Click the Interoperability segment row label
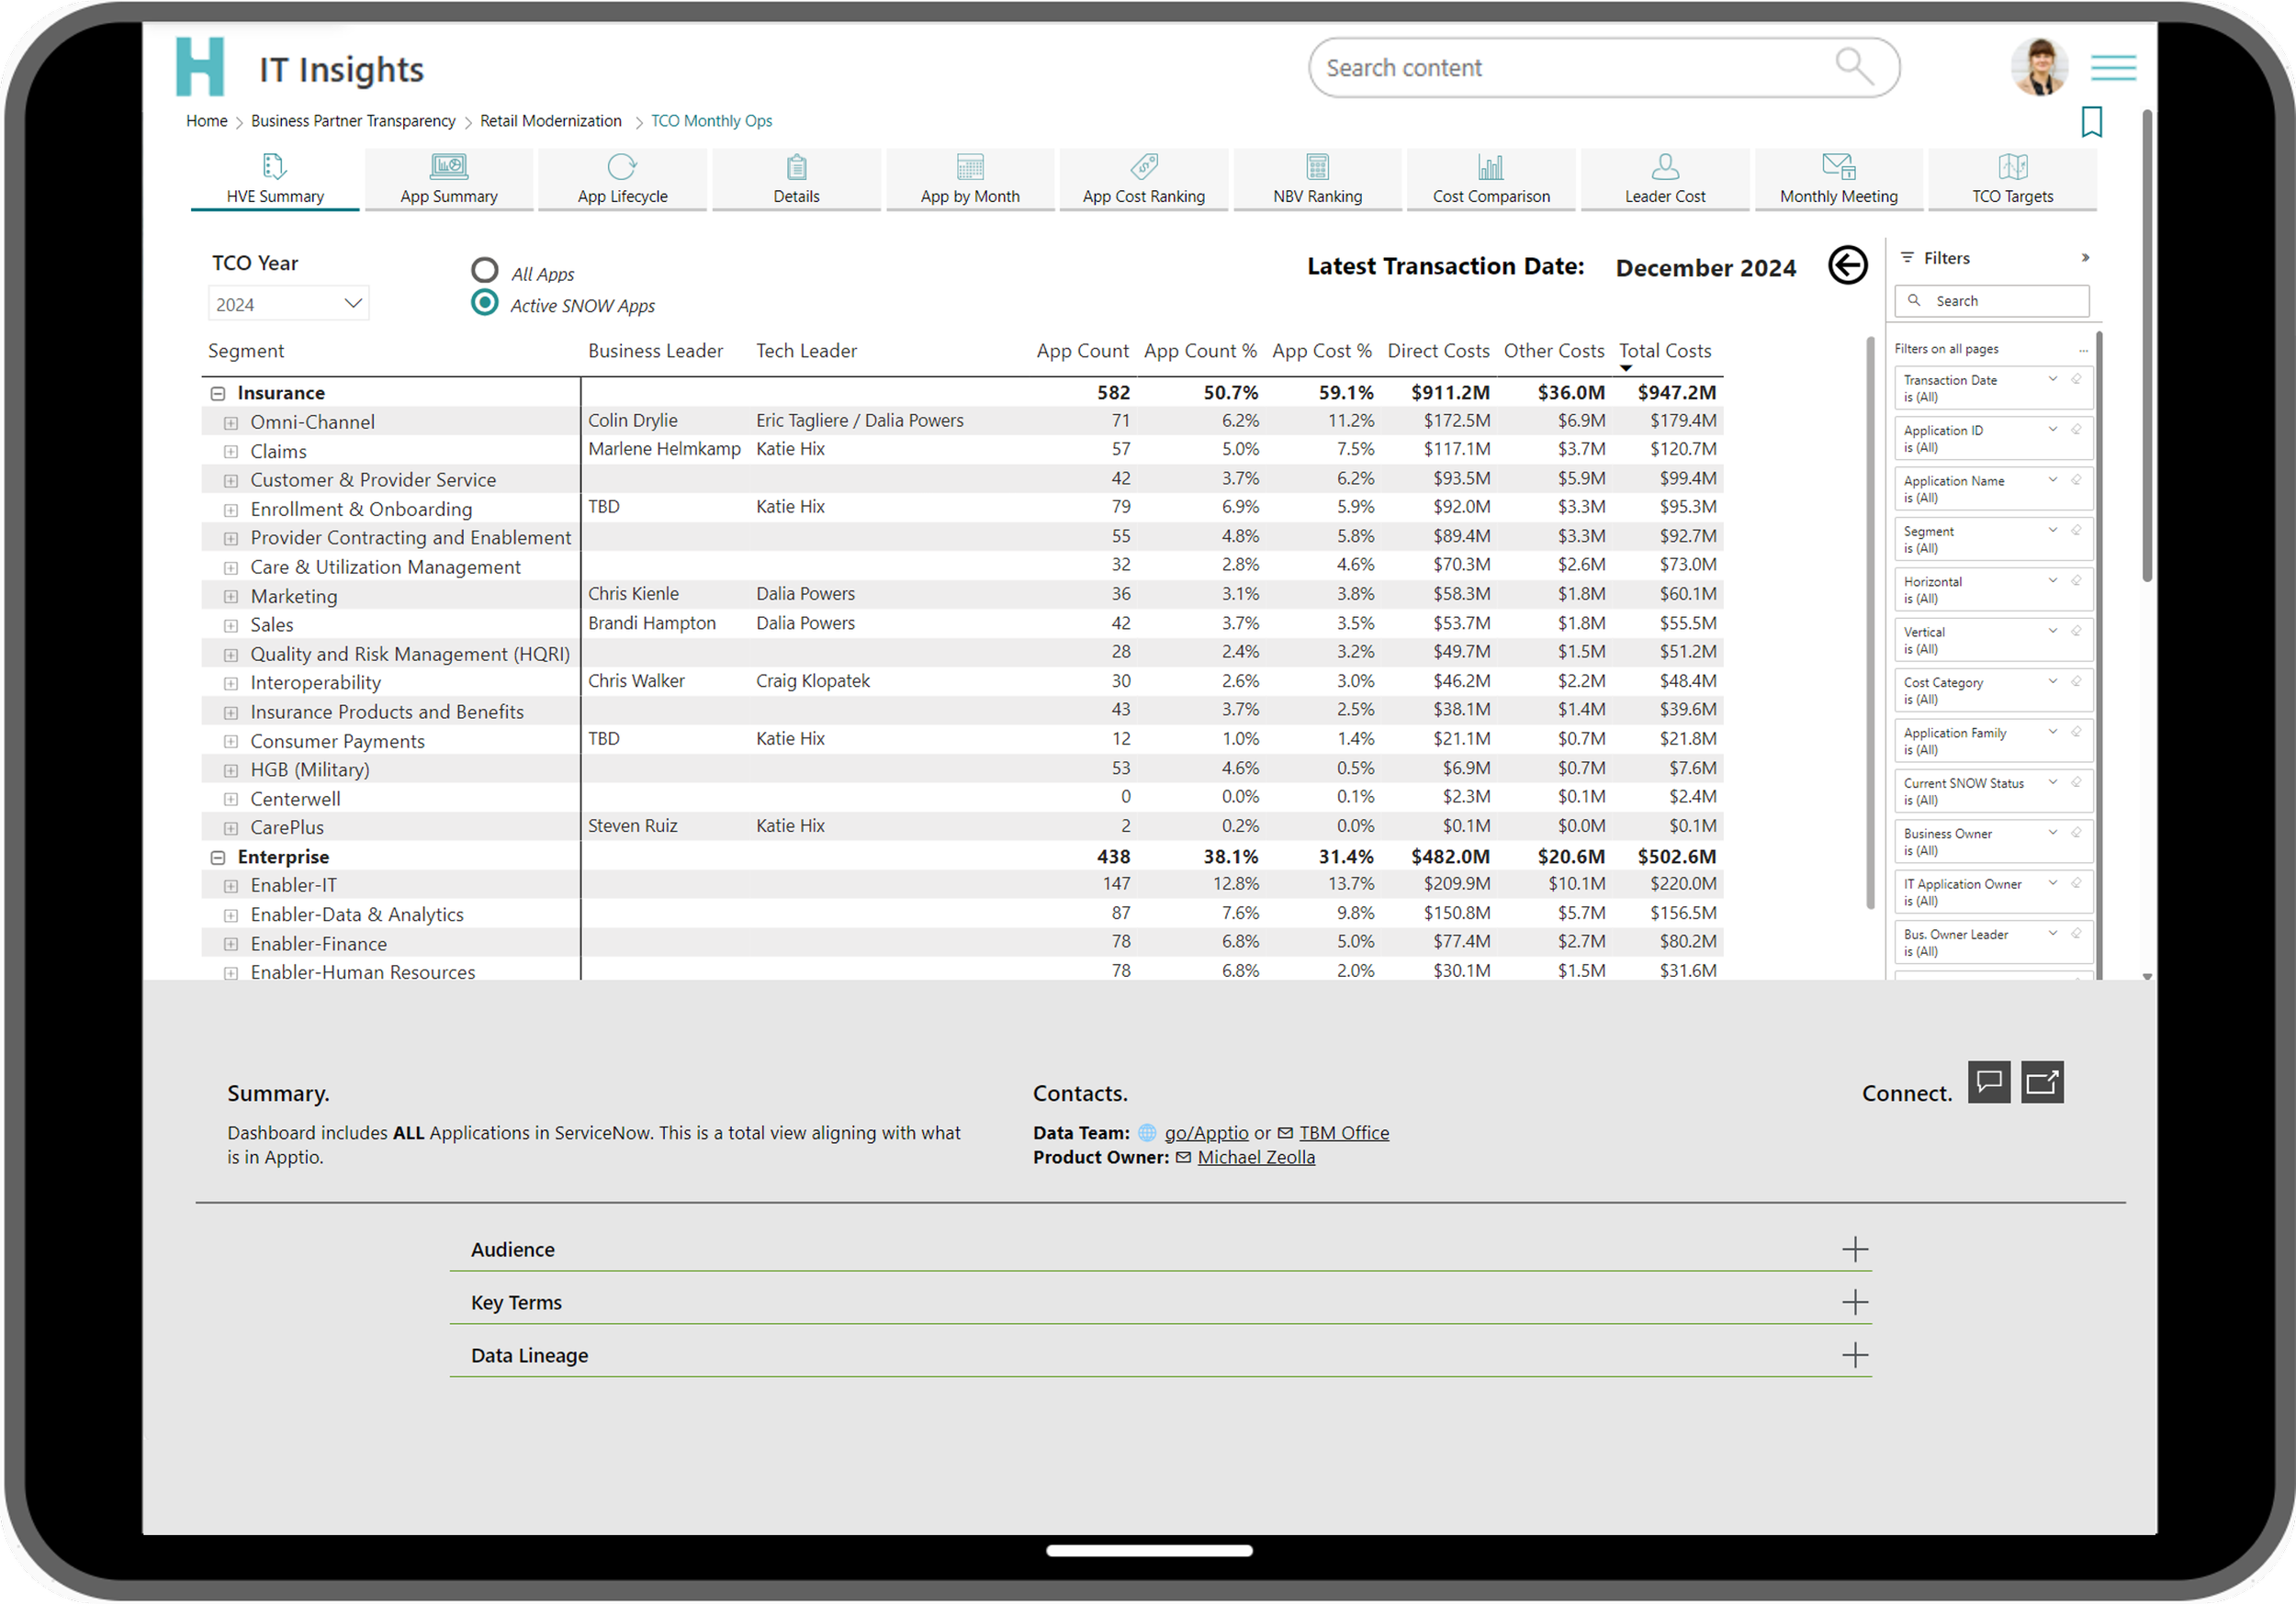Screen dimensions: 2296x1604 [316, 683]
